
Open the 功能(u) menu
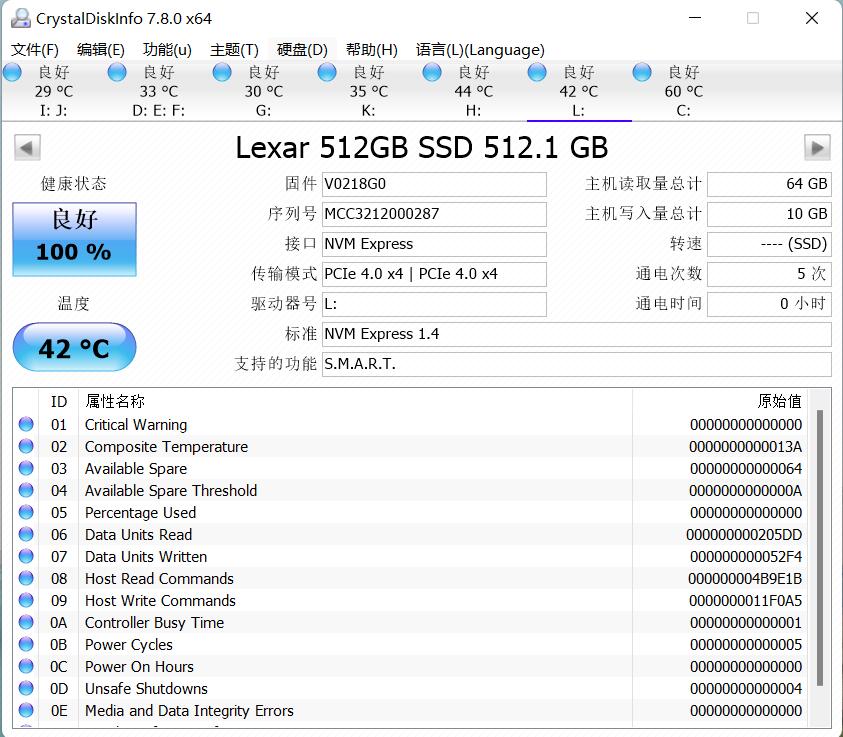pyautogui.click(x=166, y=49)
